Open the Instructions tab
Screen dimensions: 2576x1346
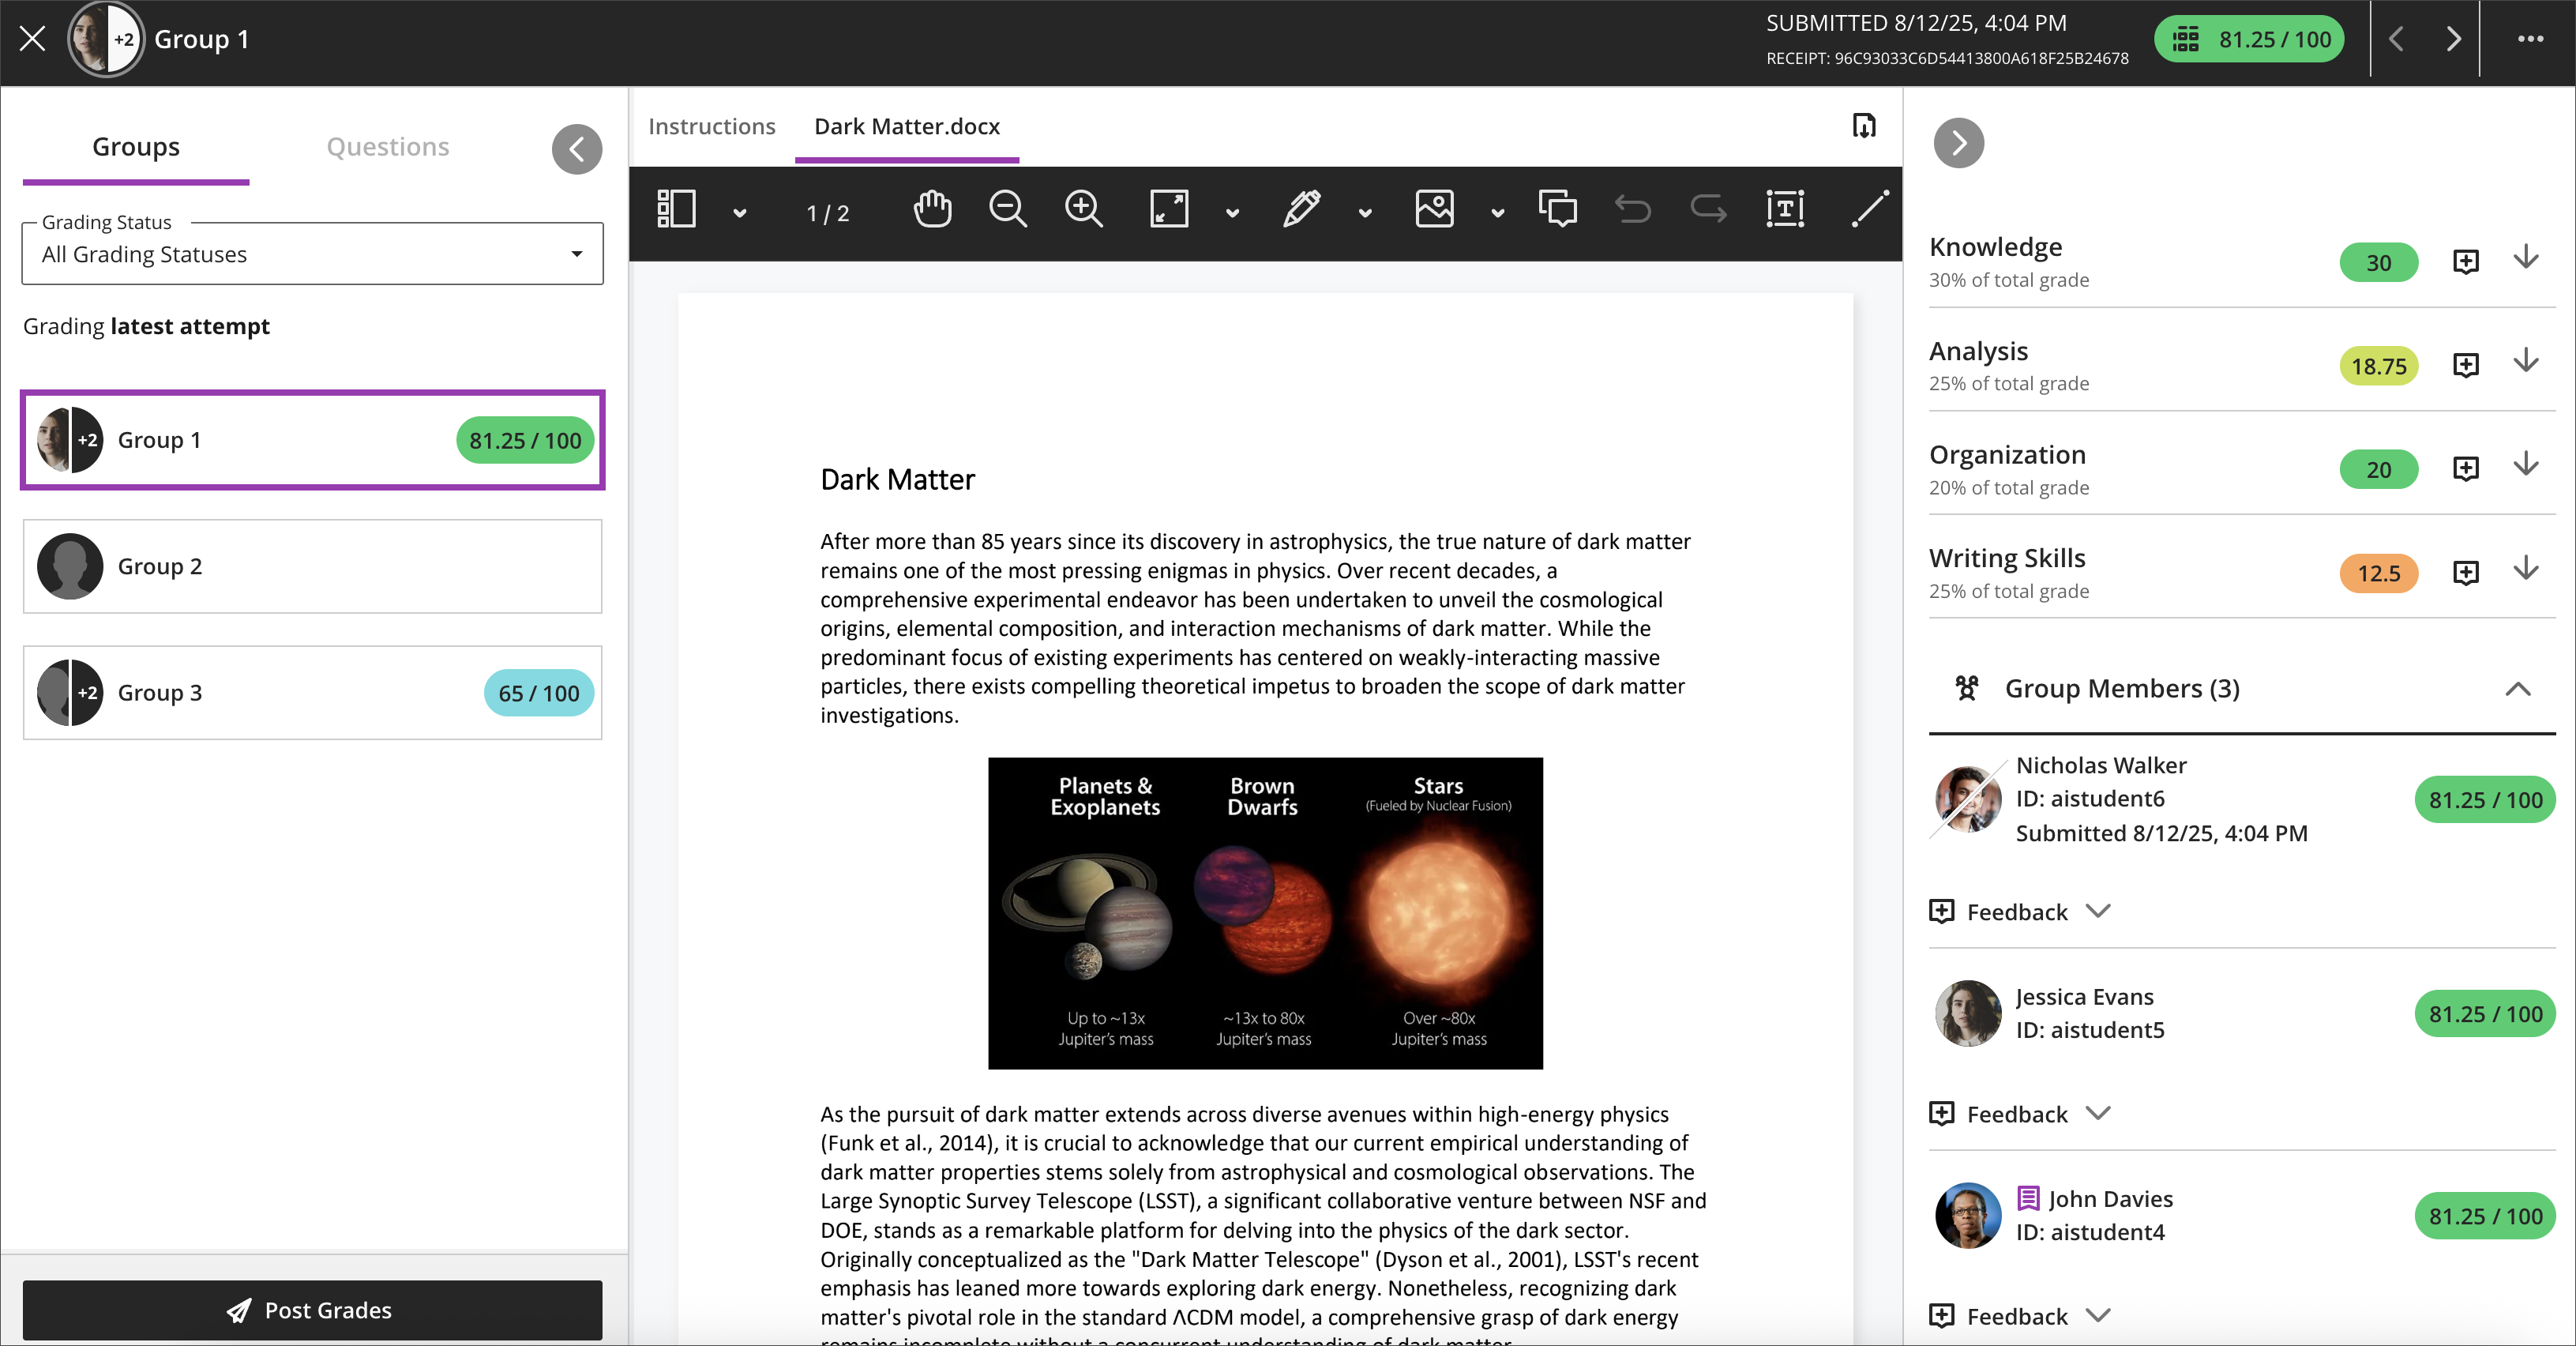711,127
